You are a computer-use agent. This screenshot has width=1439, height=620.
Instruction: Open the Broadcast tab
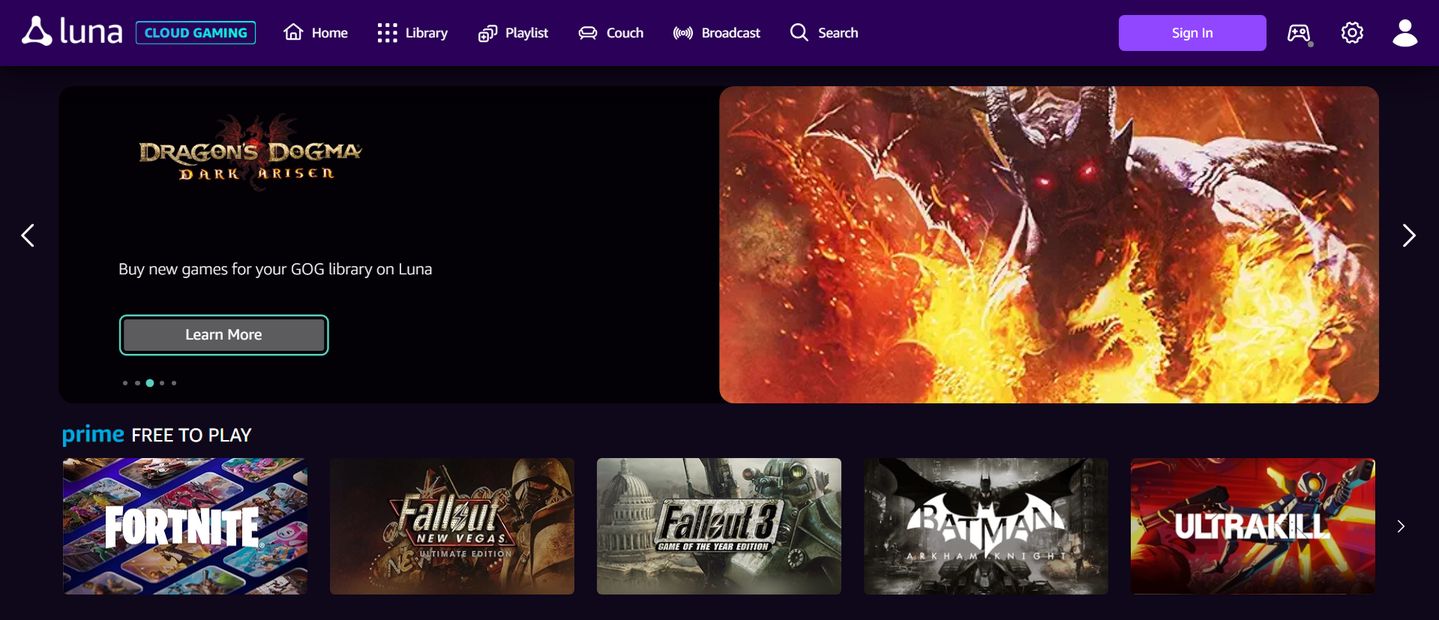[717, 33]
